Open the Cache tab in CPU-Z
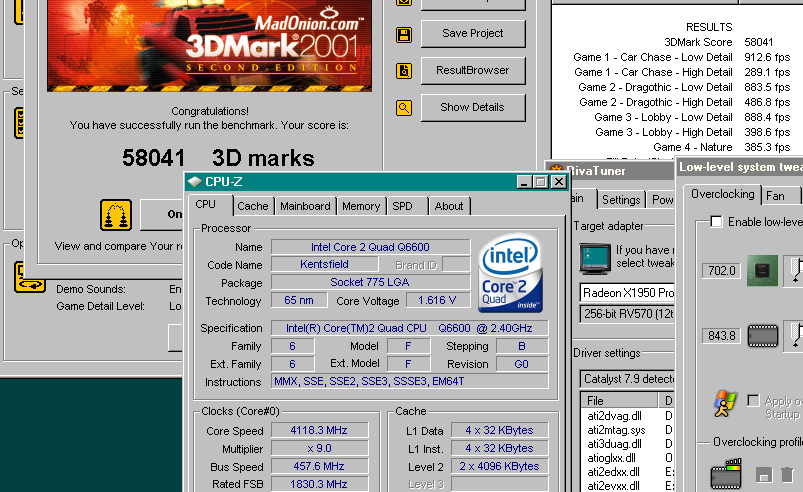 click(252, 206)
